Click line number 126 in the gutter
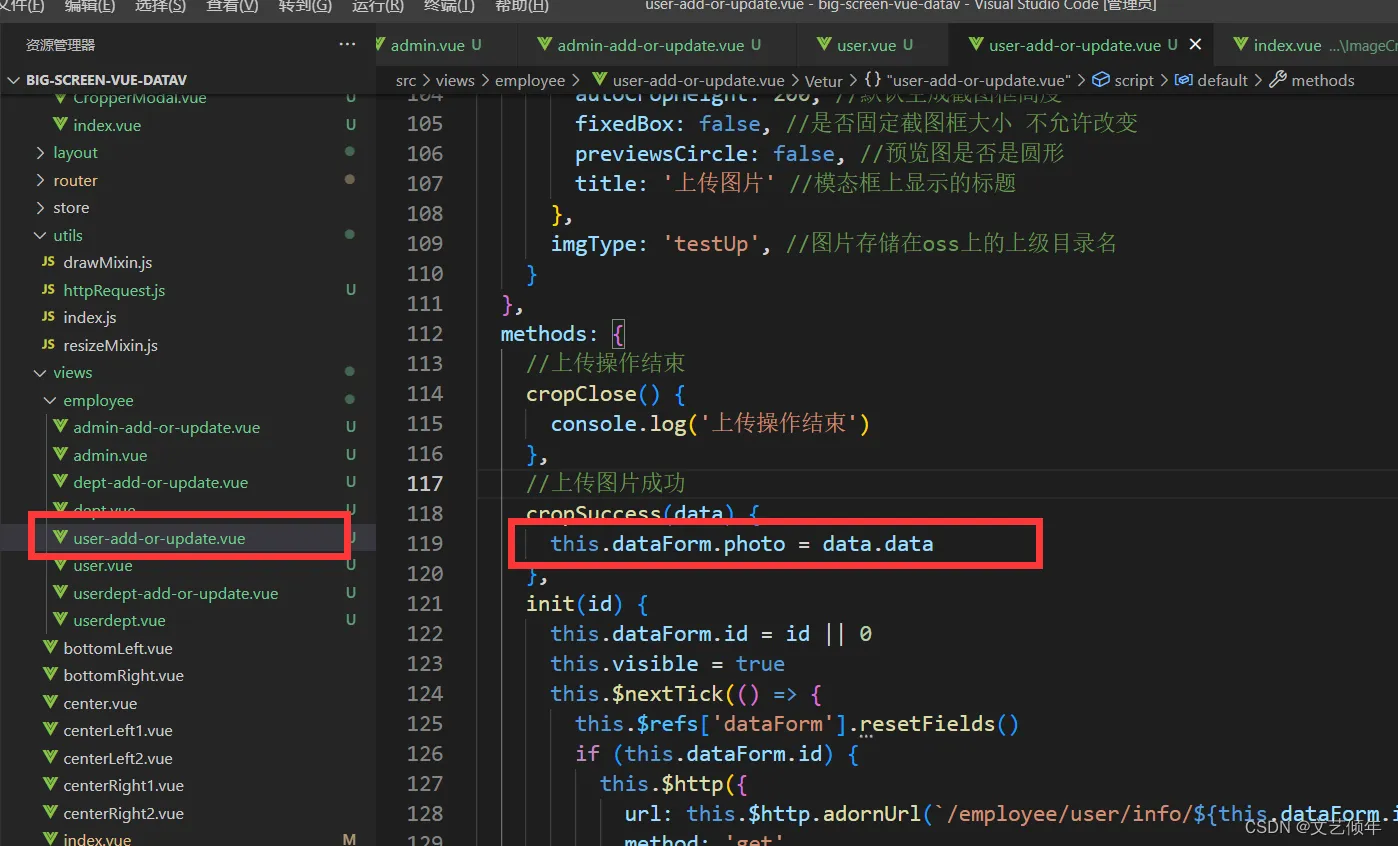The image size is (1398, 846). pyautogui.click(x=425, y=754)
